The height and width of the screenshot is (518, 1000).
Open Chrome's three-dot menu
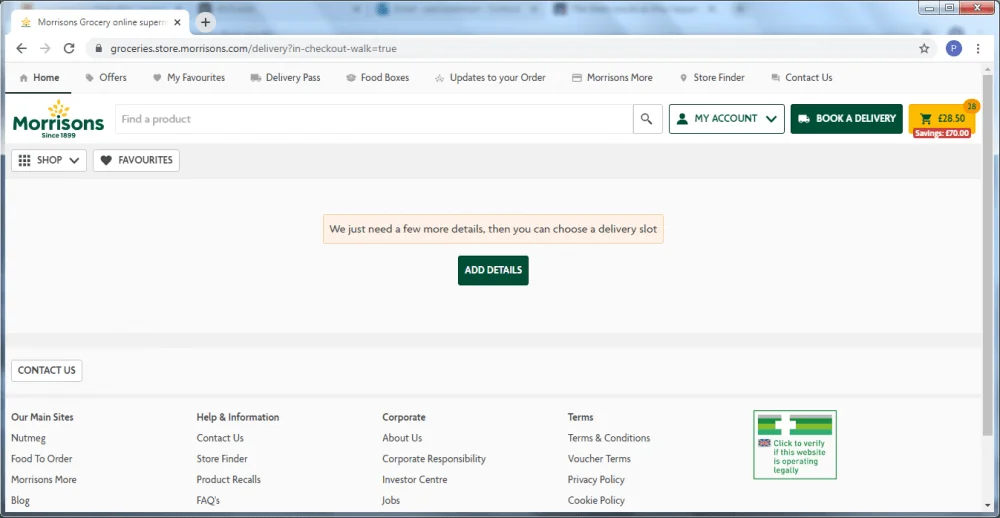tap(978, 48)
